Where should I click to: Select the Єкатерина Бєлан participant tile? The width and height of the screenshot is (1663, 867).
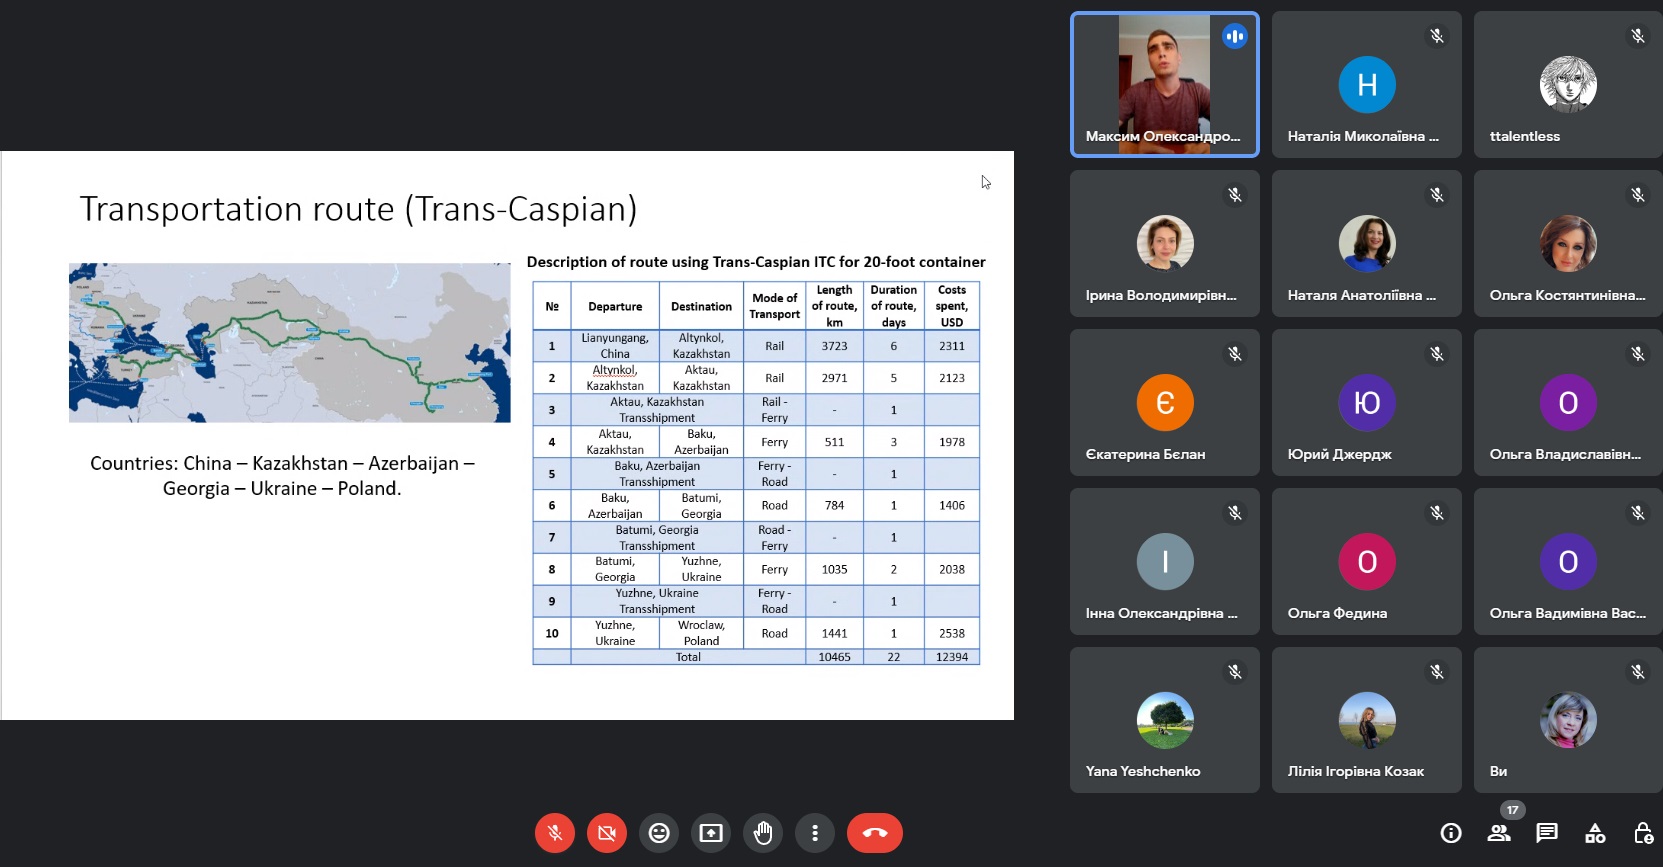click(1164, 402)
